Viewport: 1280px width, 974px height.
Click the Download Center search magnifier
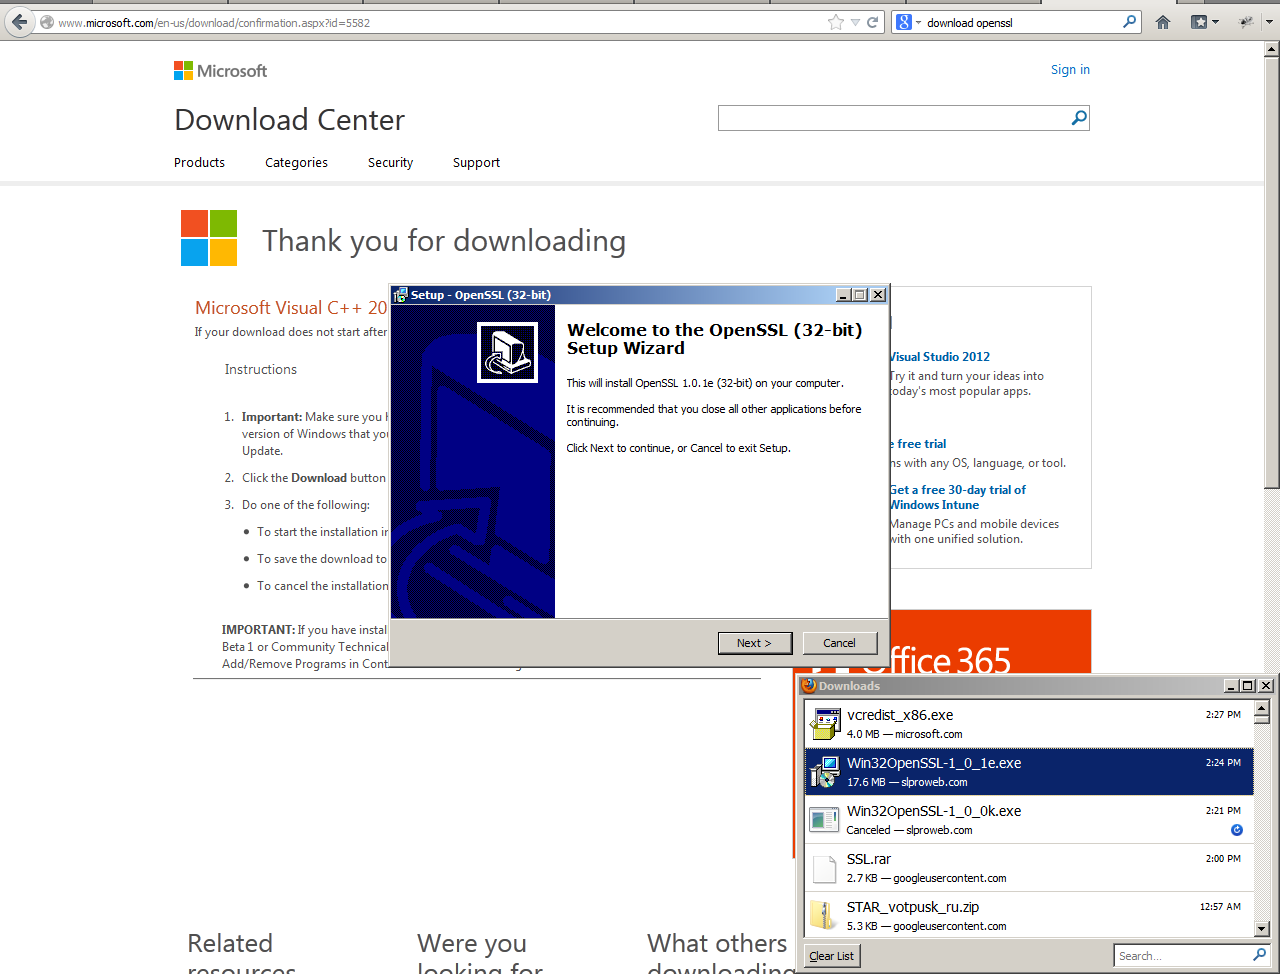(1079, 118)
